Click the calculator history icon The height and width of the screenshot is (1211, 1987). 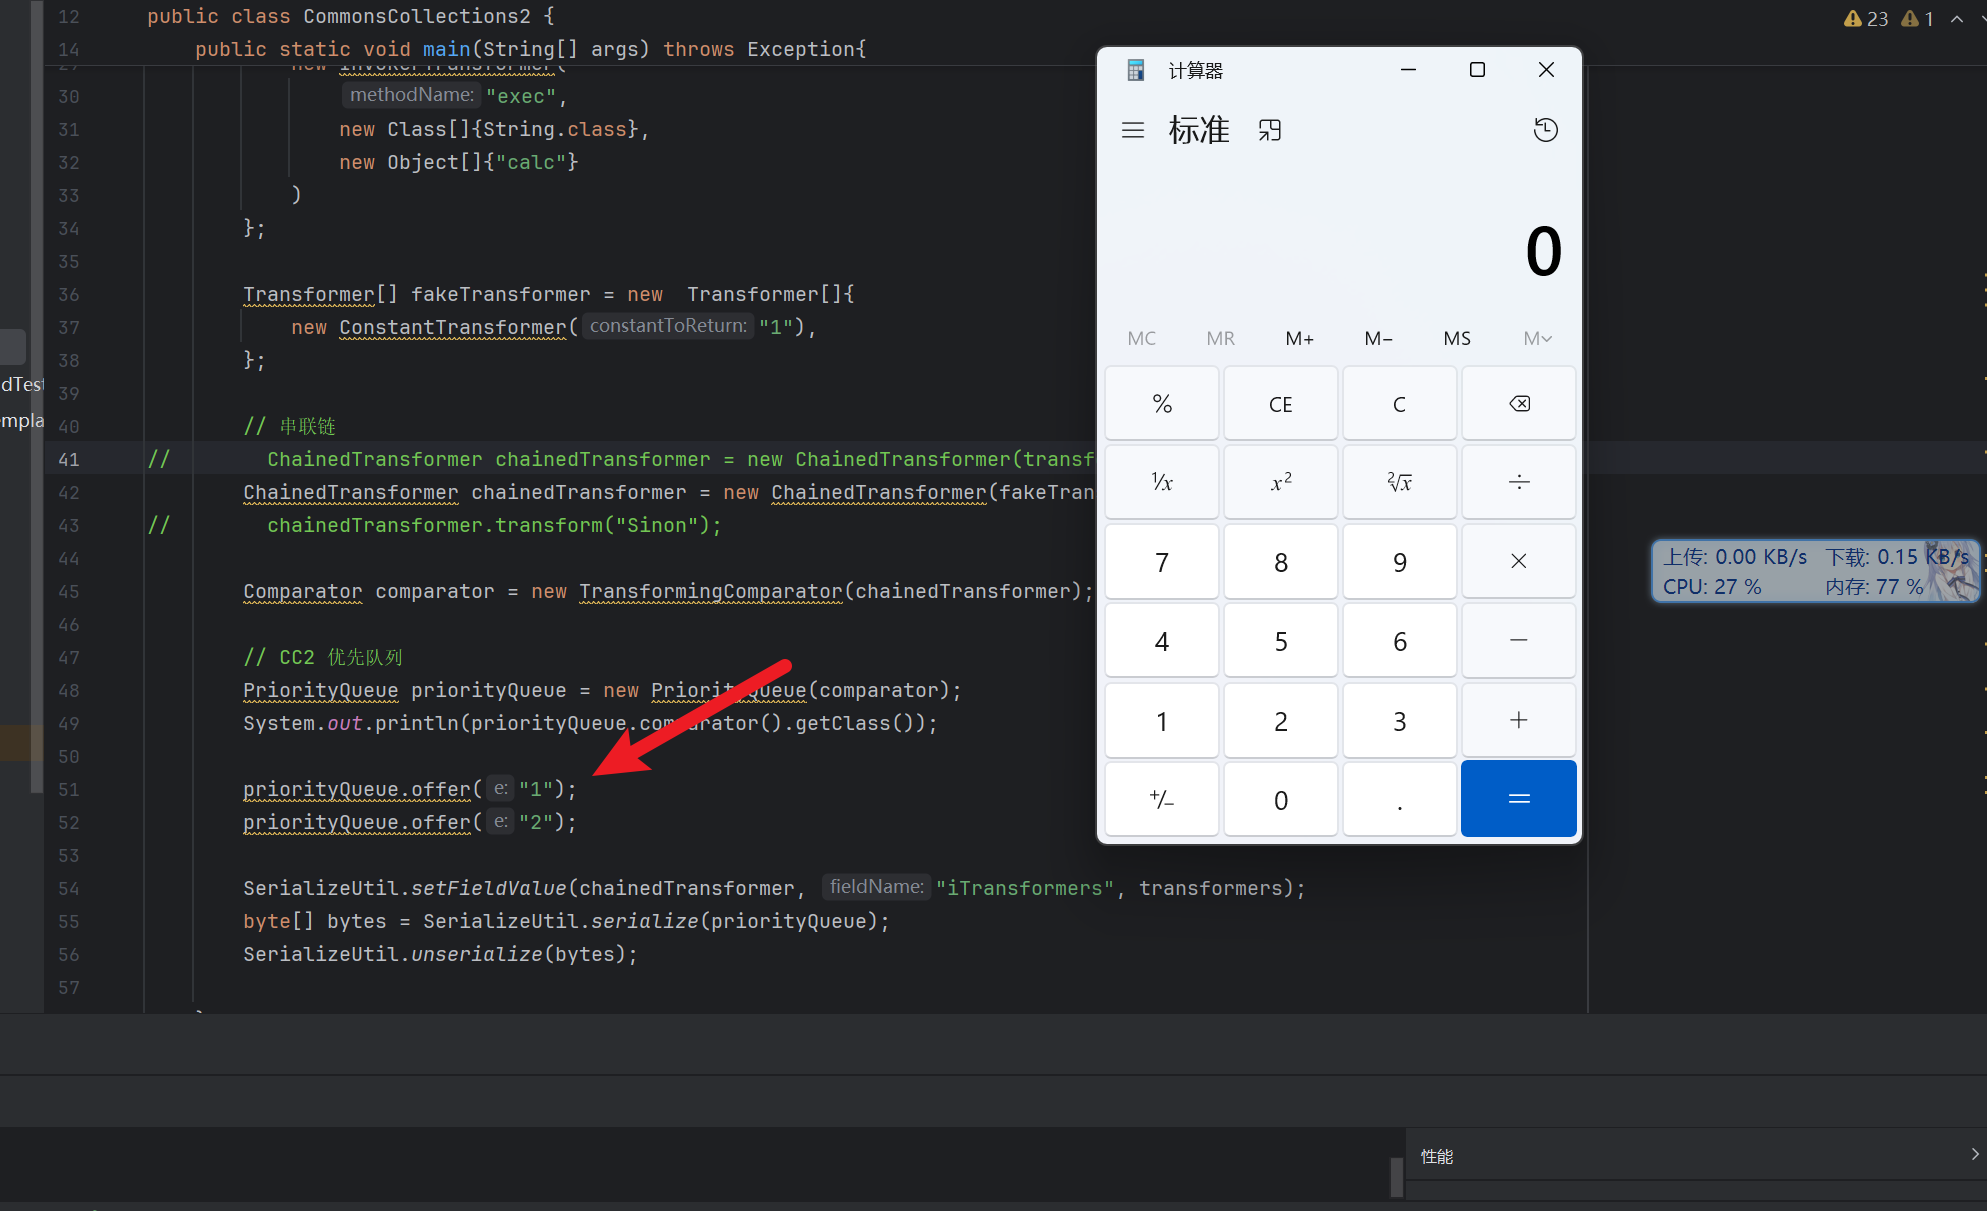click(x=1545, y=130)
